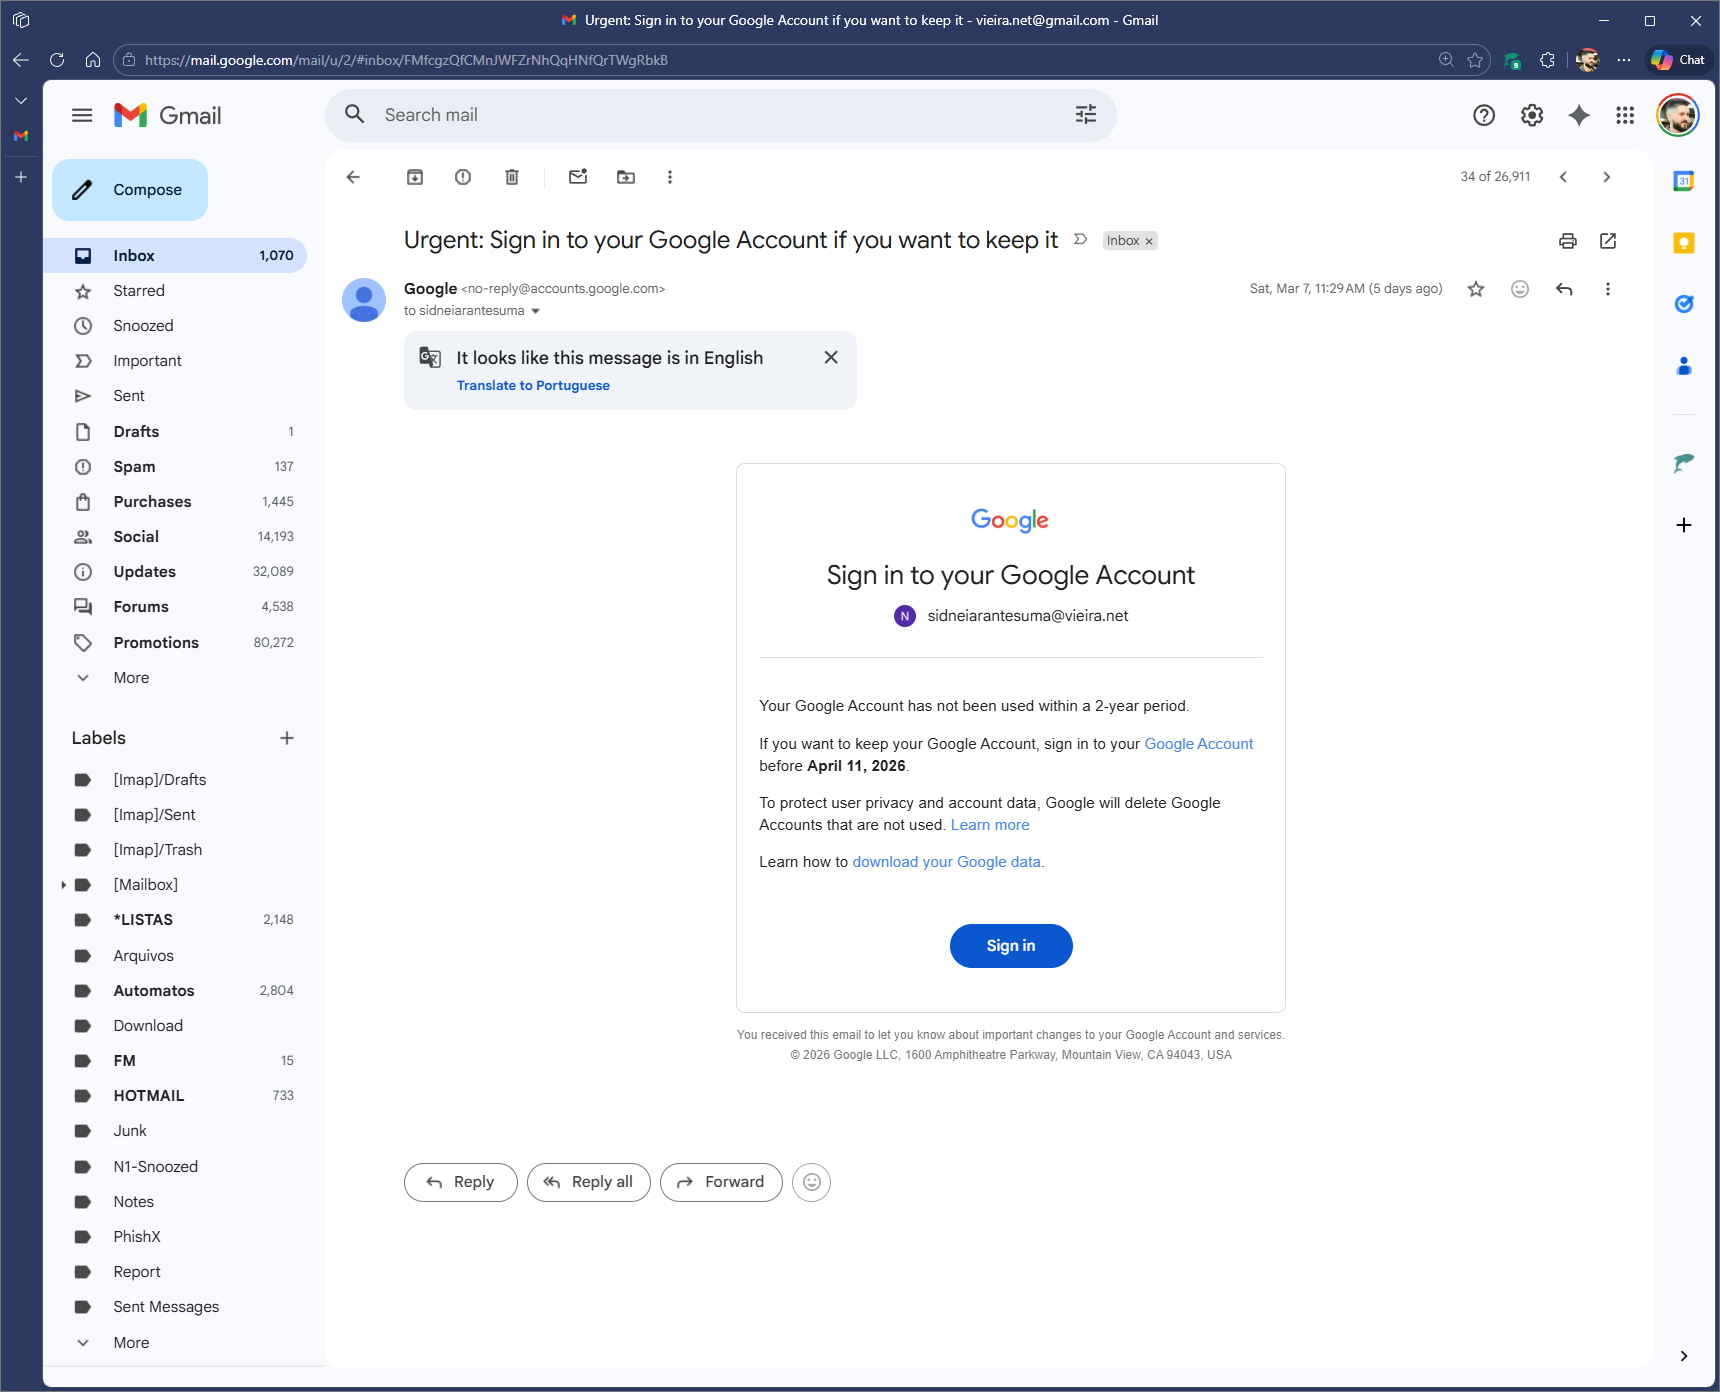
Task: Click the Search mail field
Action: (700, 114)
